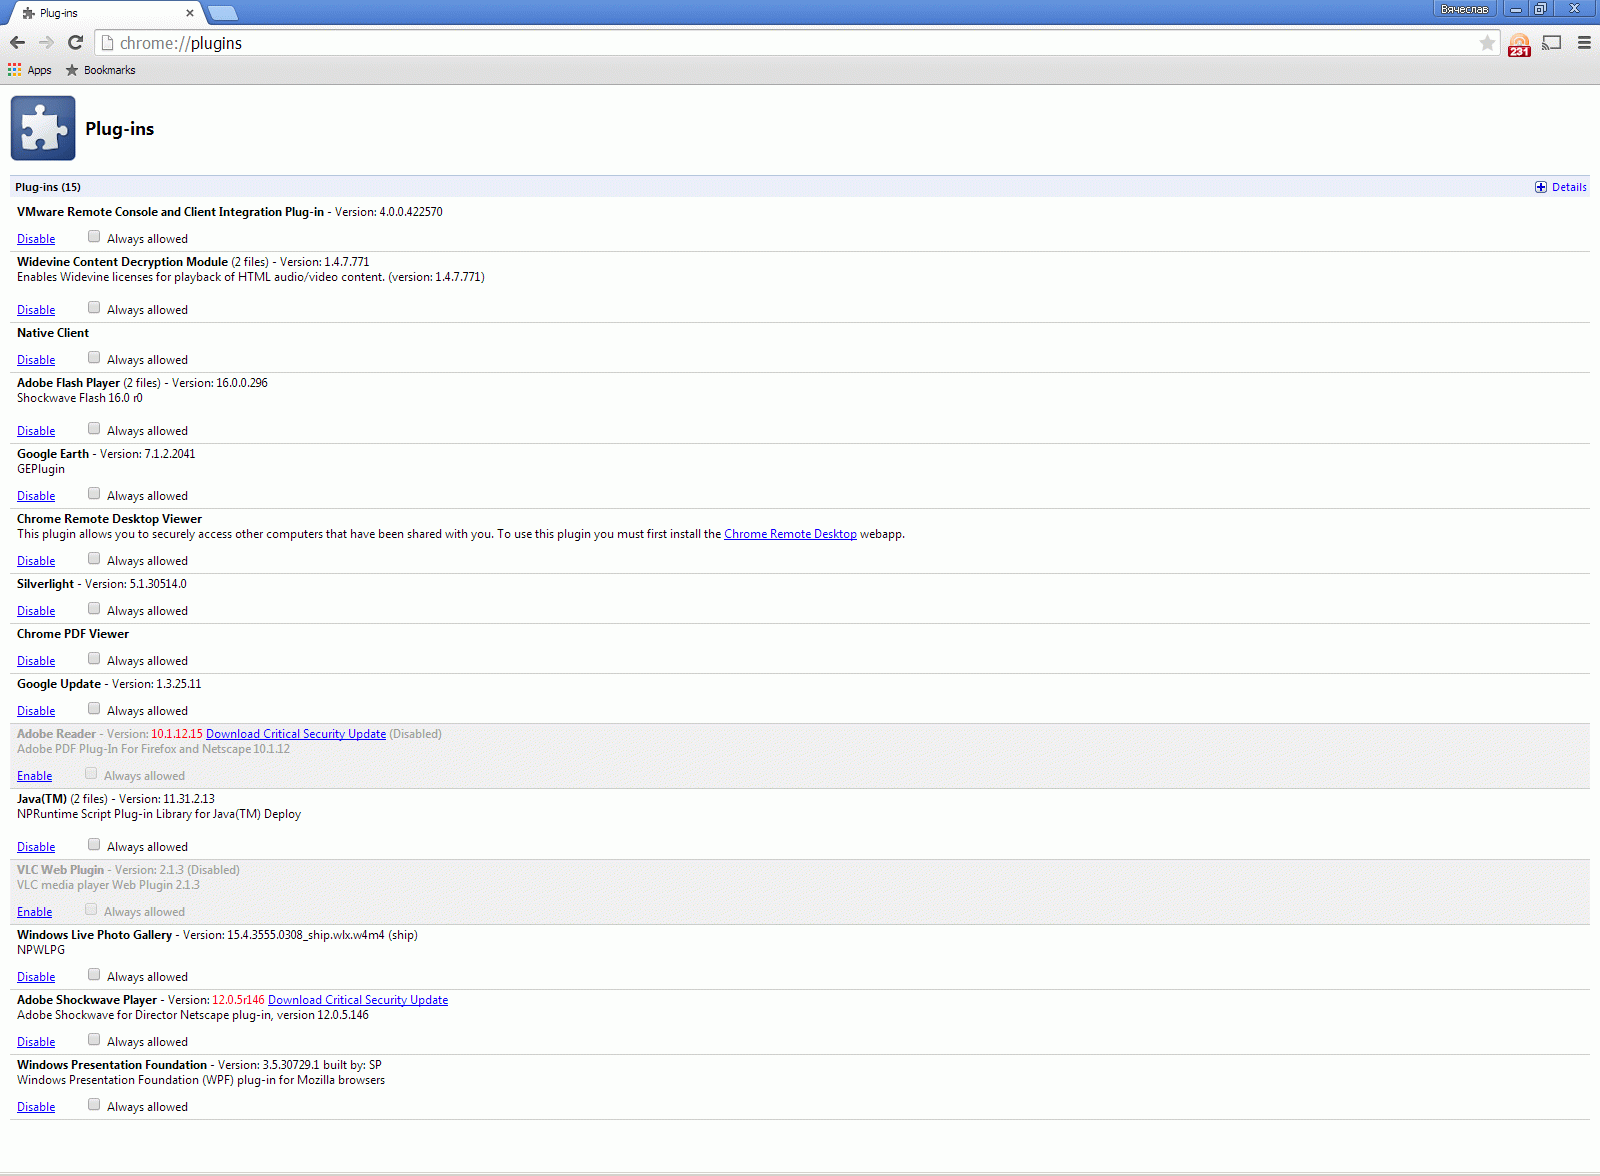Open the extension icon with the 231 badge

coord(1519,45)
